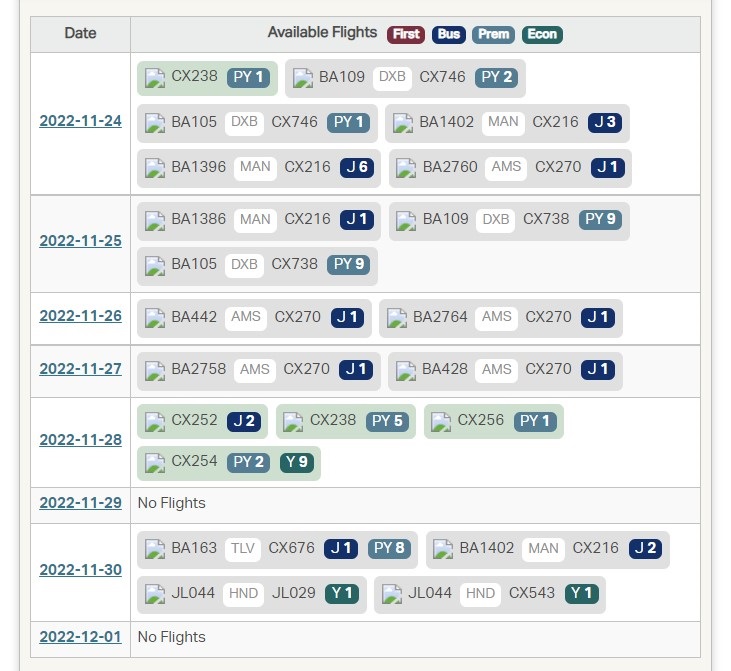731x671 pixels.
Task: Click the MAN layover chip after BA1396
Action: click(255, 167)
